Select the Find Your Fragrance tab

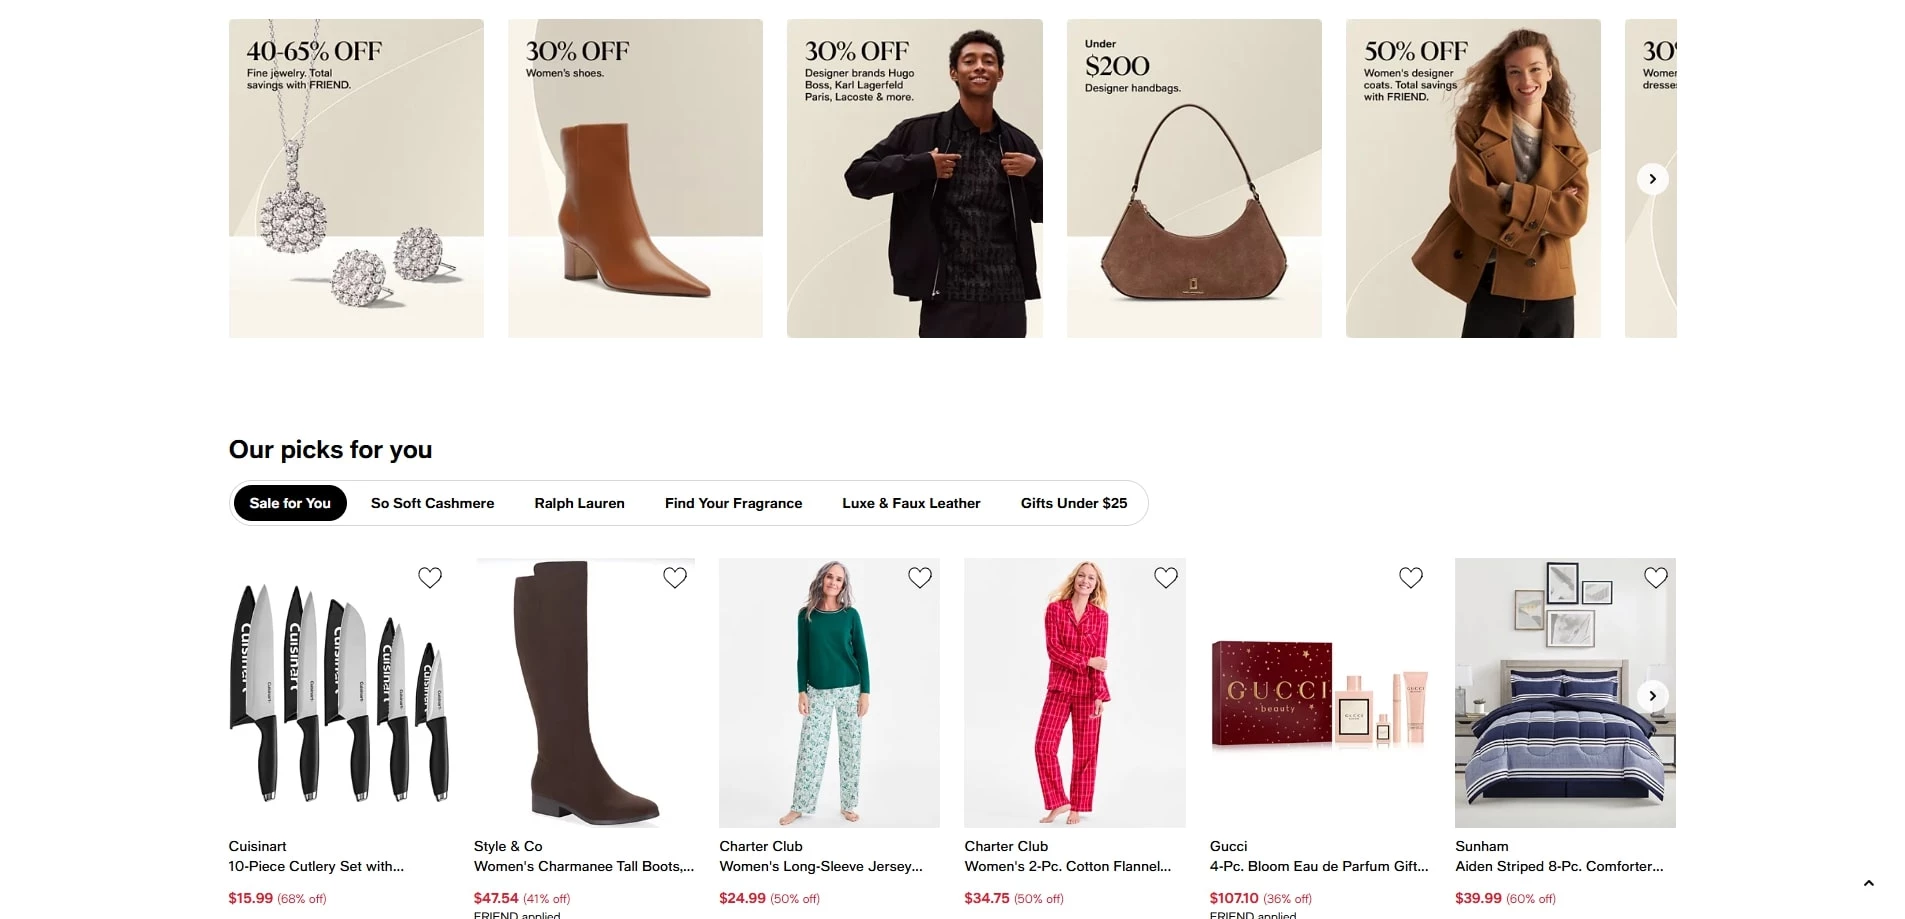(x=733, y=503)
